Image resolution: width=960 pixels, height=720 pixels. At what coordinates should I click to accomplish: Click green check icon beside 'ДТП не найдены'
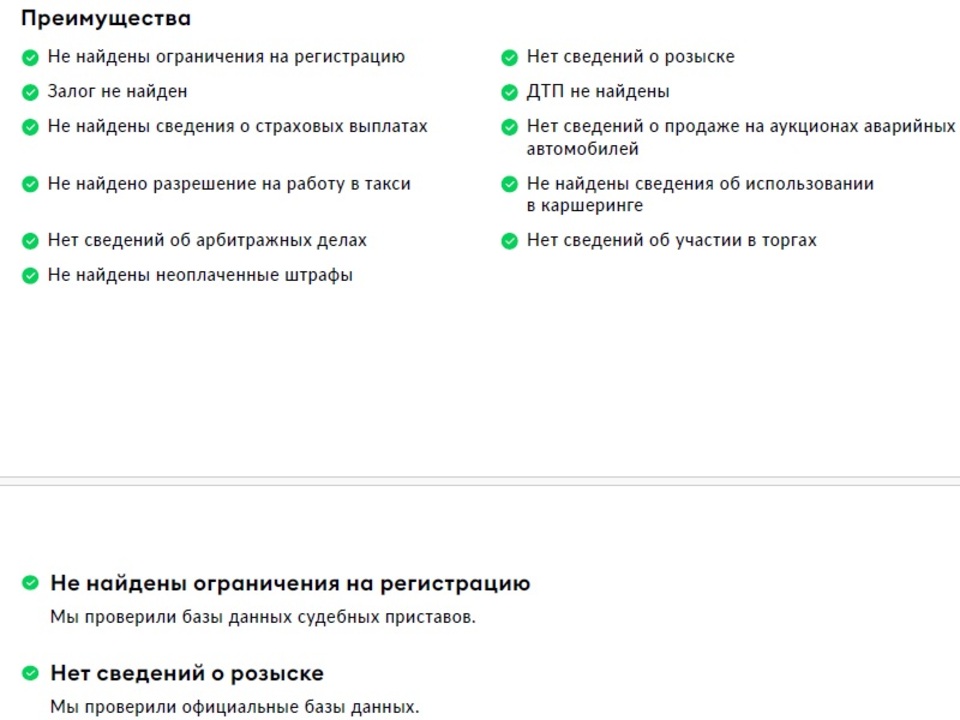pos(509,92)
